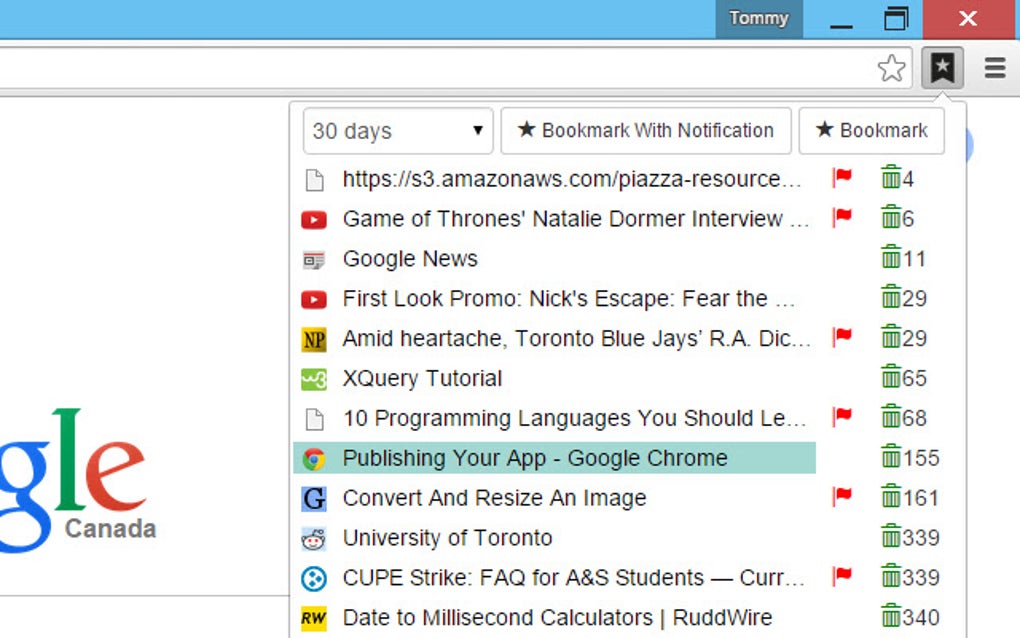Click the Chrome favicon beside Publishing Your App
The height and width of the screenshot is (638, 1020).
314,457
